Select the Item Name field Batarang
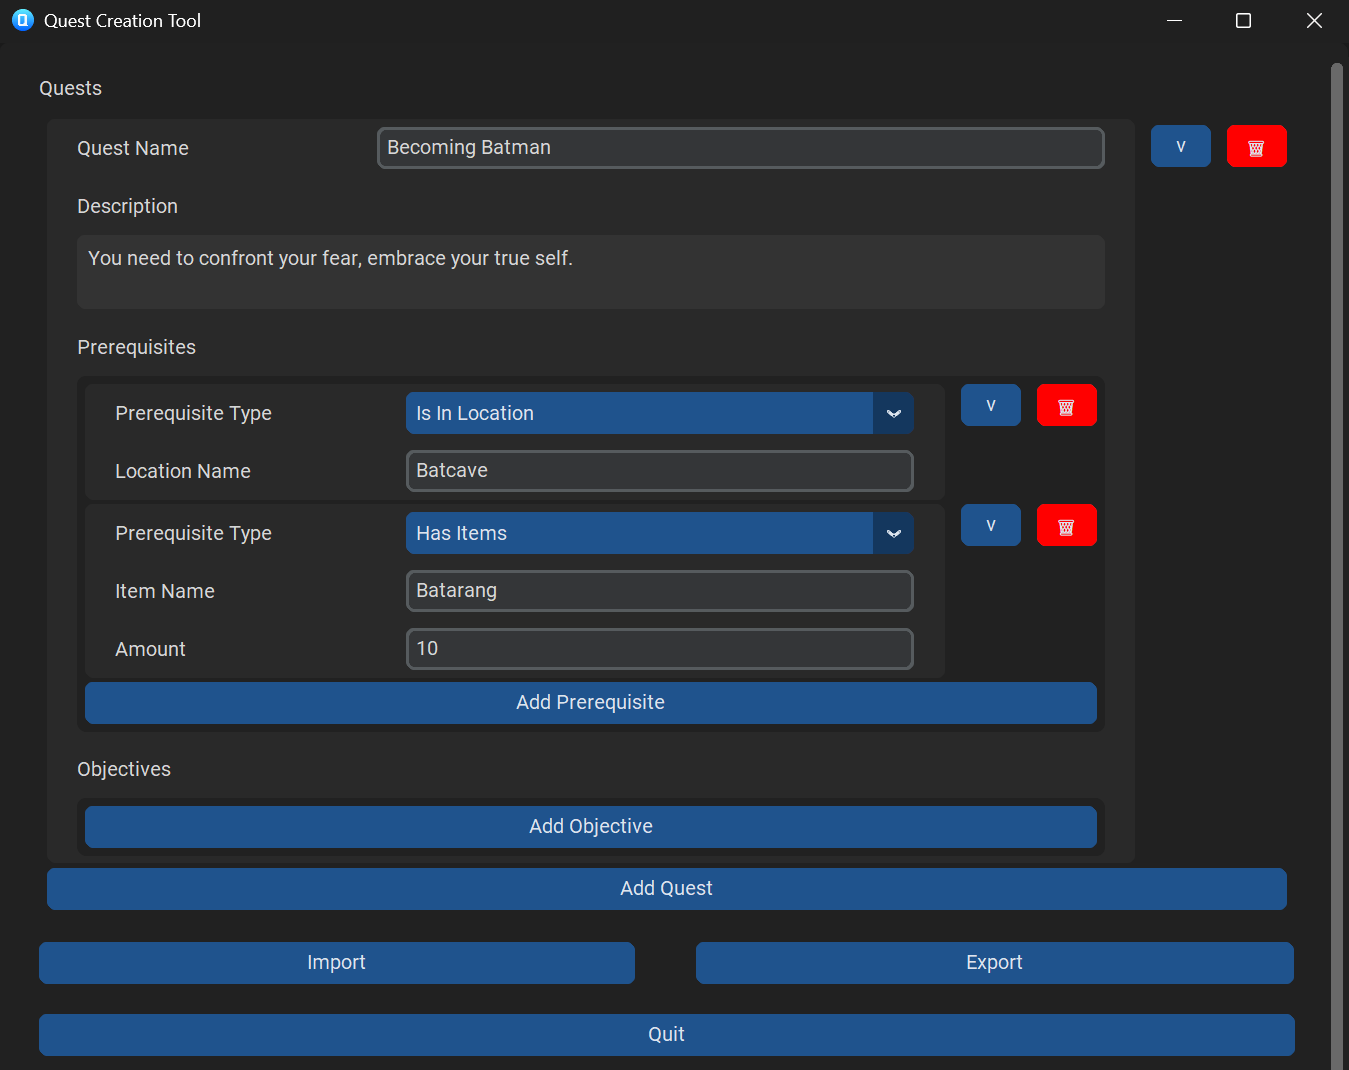 (x=659, y=591)
